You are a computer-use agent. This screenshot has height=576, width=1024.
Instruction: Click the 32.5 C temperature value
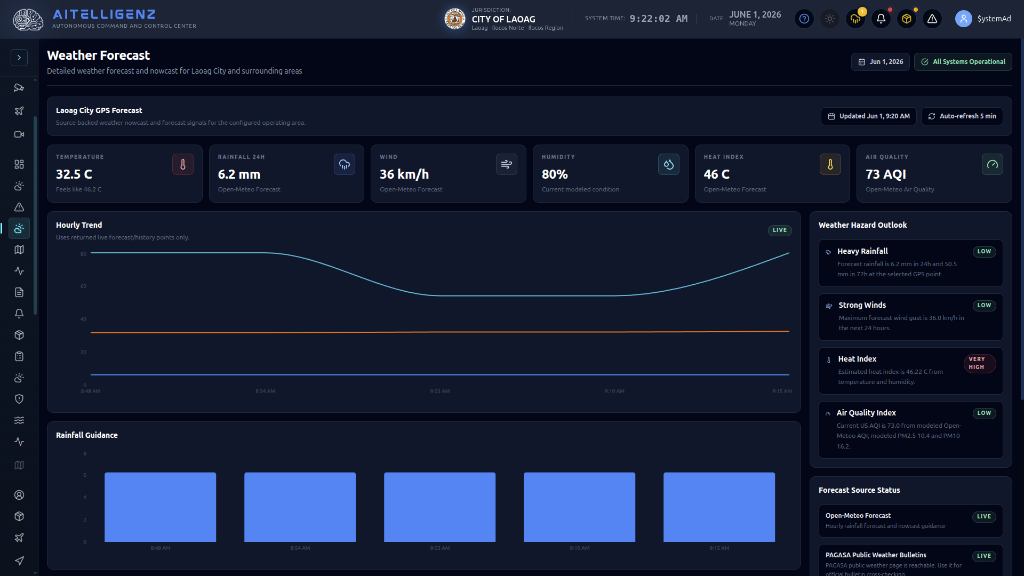(74, 174)
